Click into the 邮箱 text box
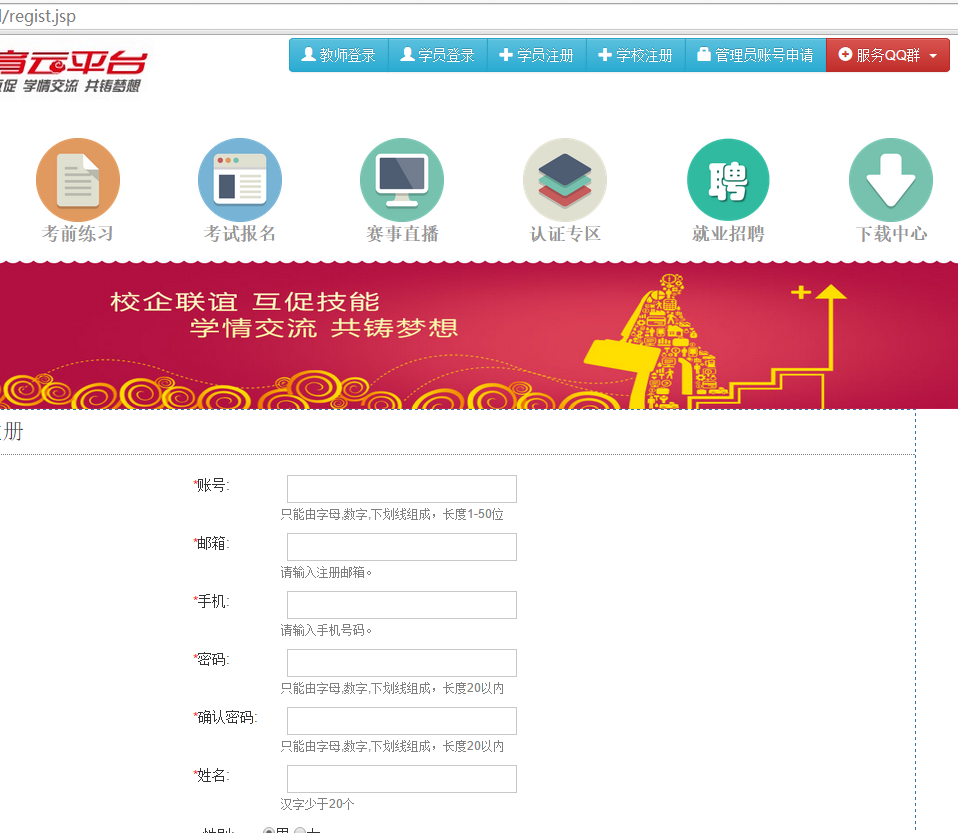The width and height of the screenshot is (958, 833). pos(401,547)
